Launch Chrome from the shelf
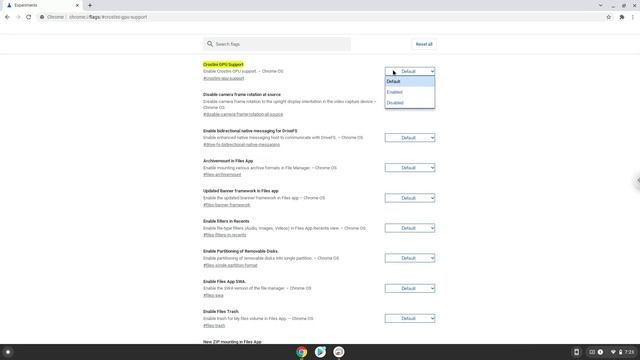Viewport: 640px width, 360px height. (302, 352)
